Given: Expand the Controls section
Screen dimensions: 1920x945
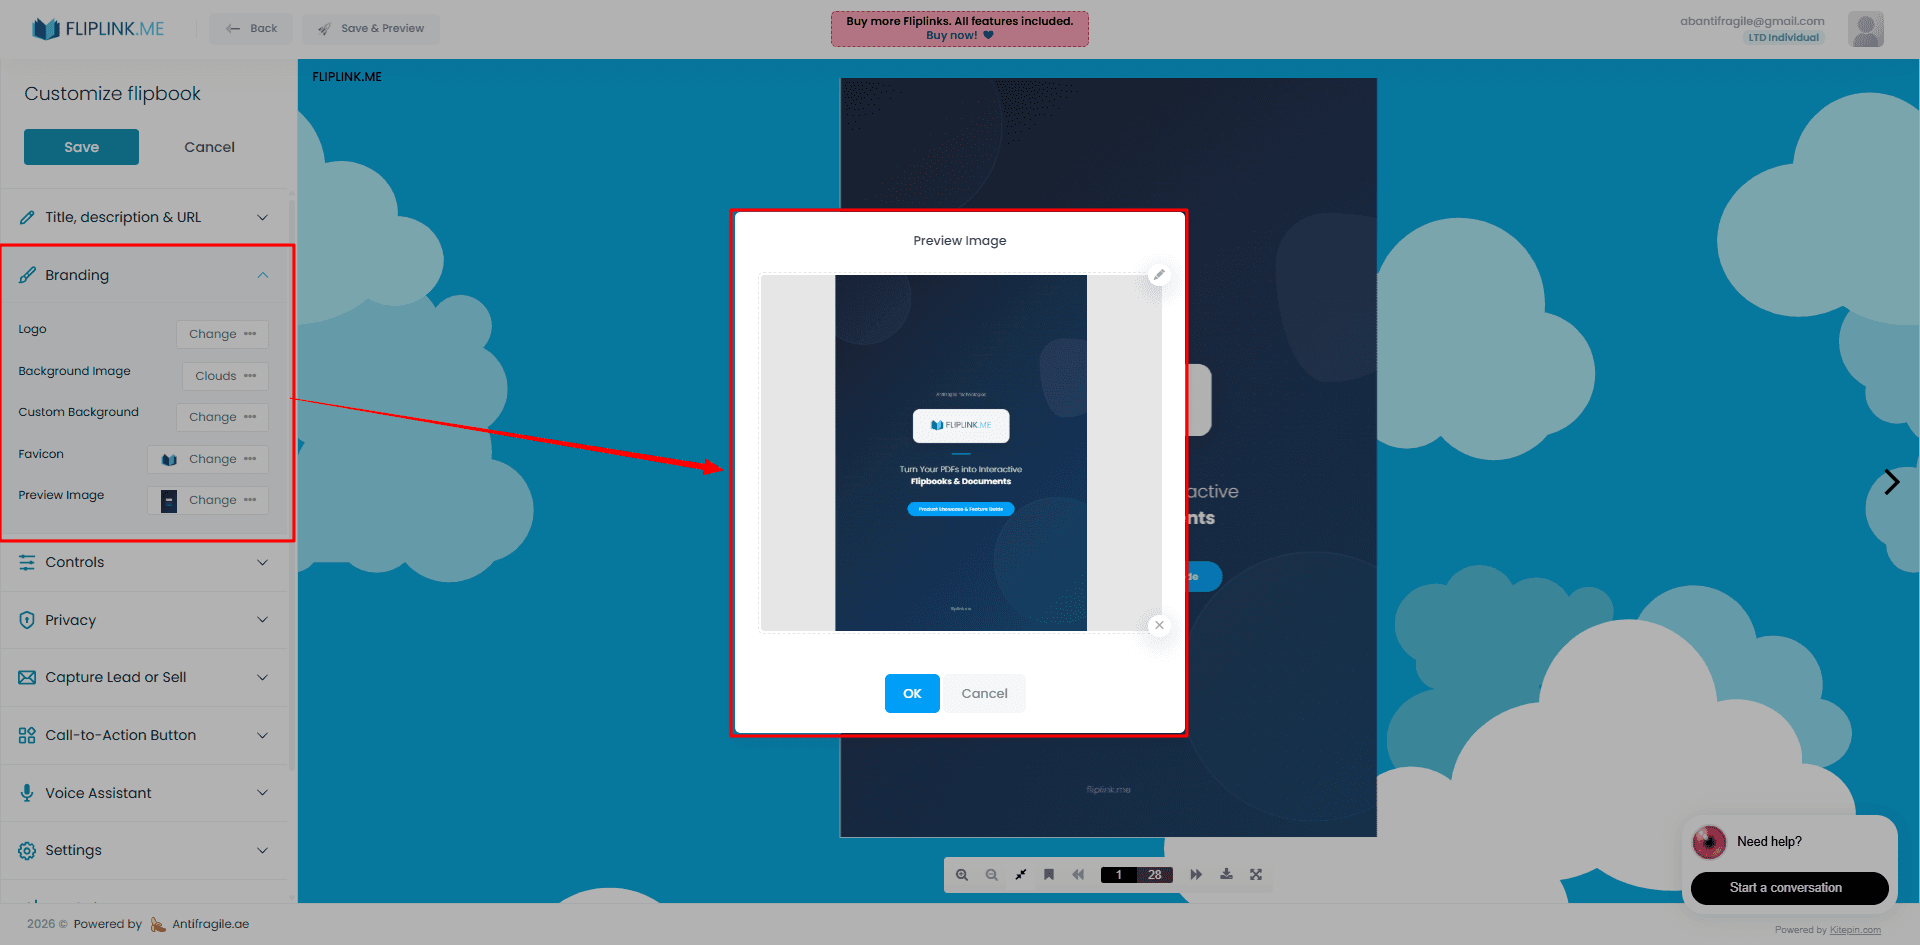Looking at the screenshot, I should 145,562.
